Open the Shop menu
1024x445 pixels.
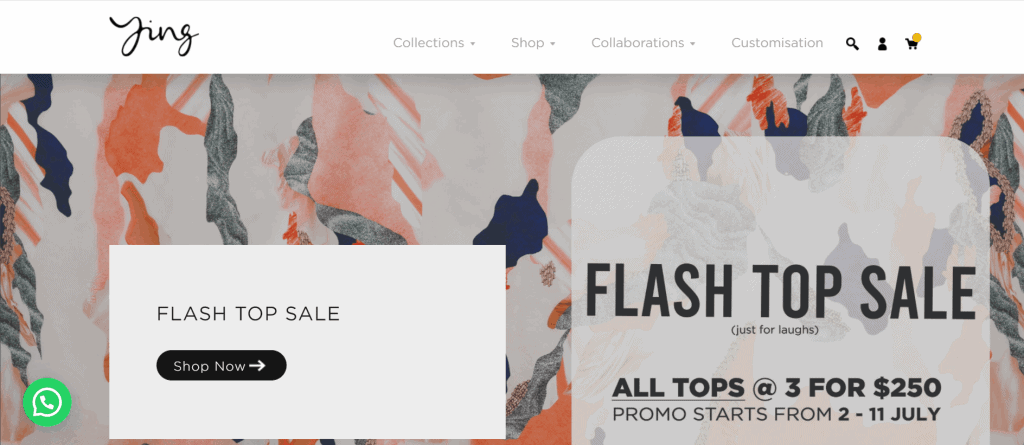point(528,42)
